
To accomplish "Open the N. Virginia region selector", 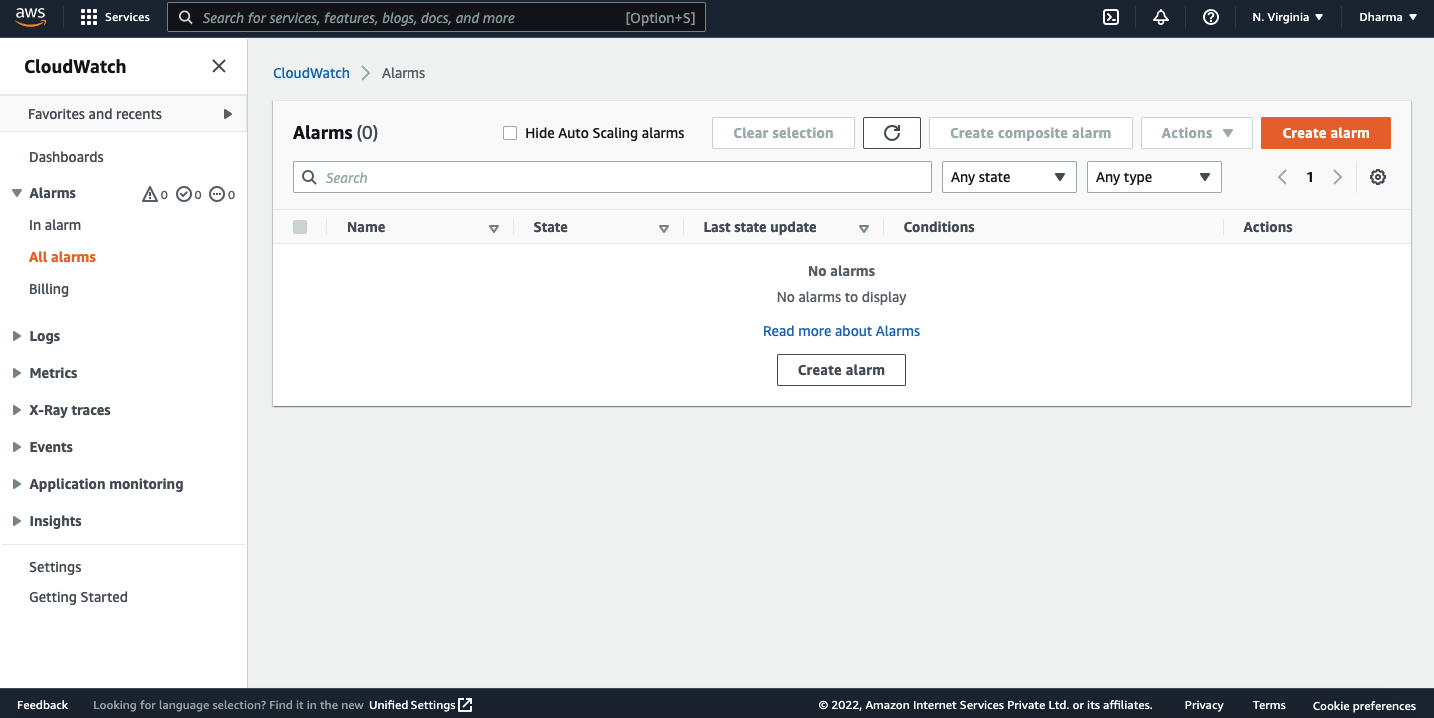I will 1287,17.
